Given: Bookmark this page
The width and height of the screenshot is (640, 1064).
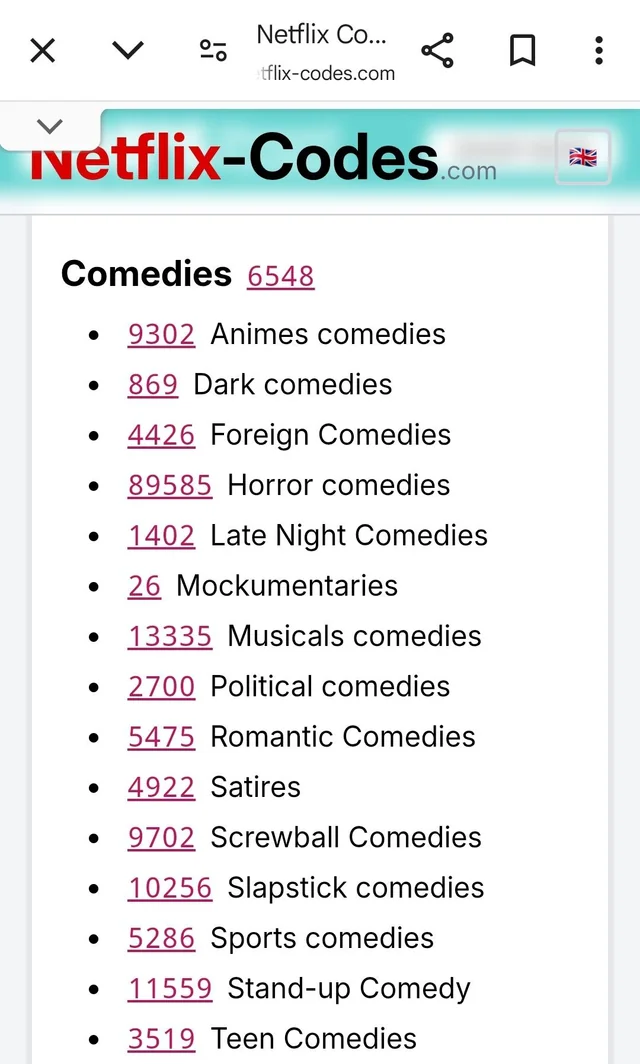Looking at the screenshot, I should pos(522,50).
